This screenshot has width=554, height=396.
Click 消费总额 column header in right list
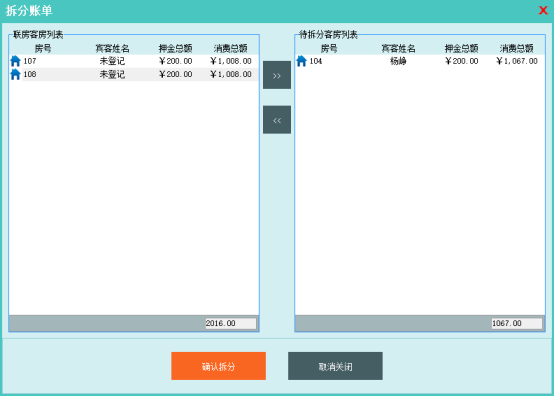(x=517, y=48)
